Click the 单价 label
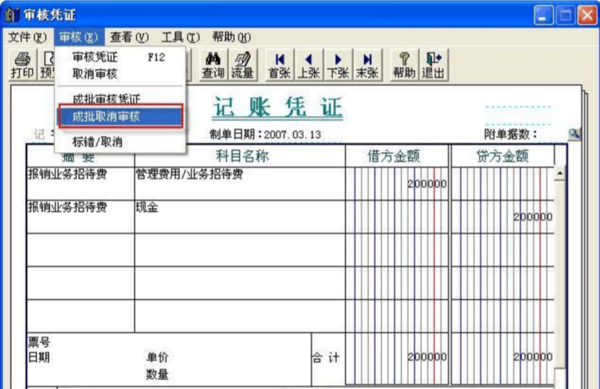The image size is (600, 389). (x=157, y=358)
